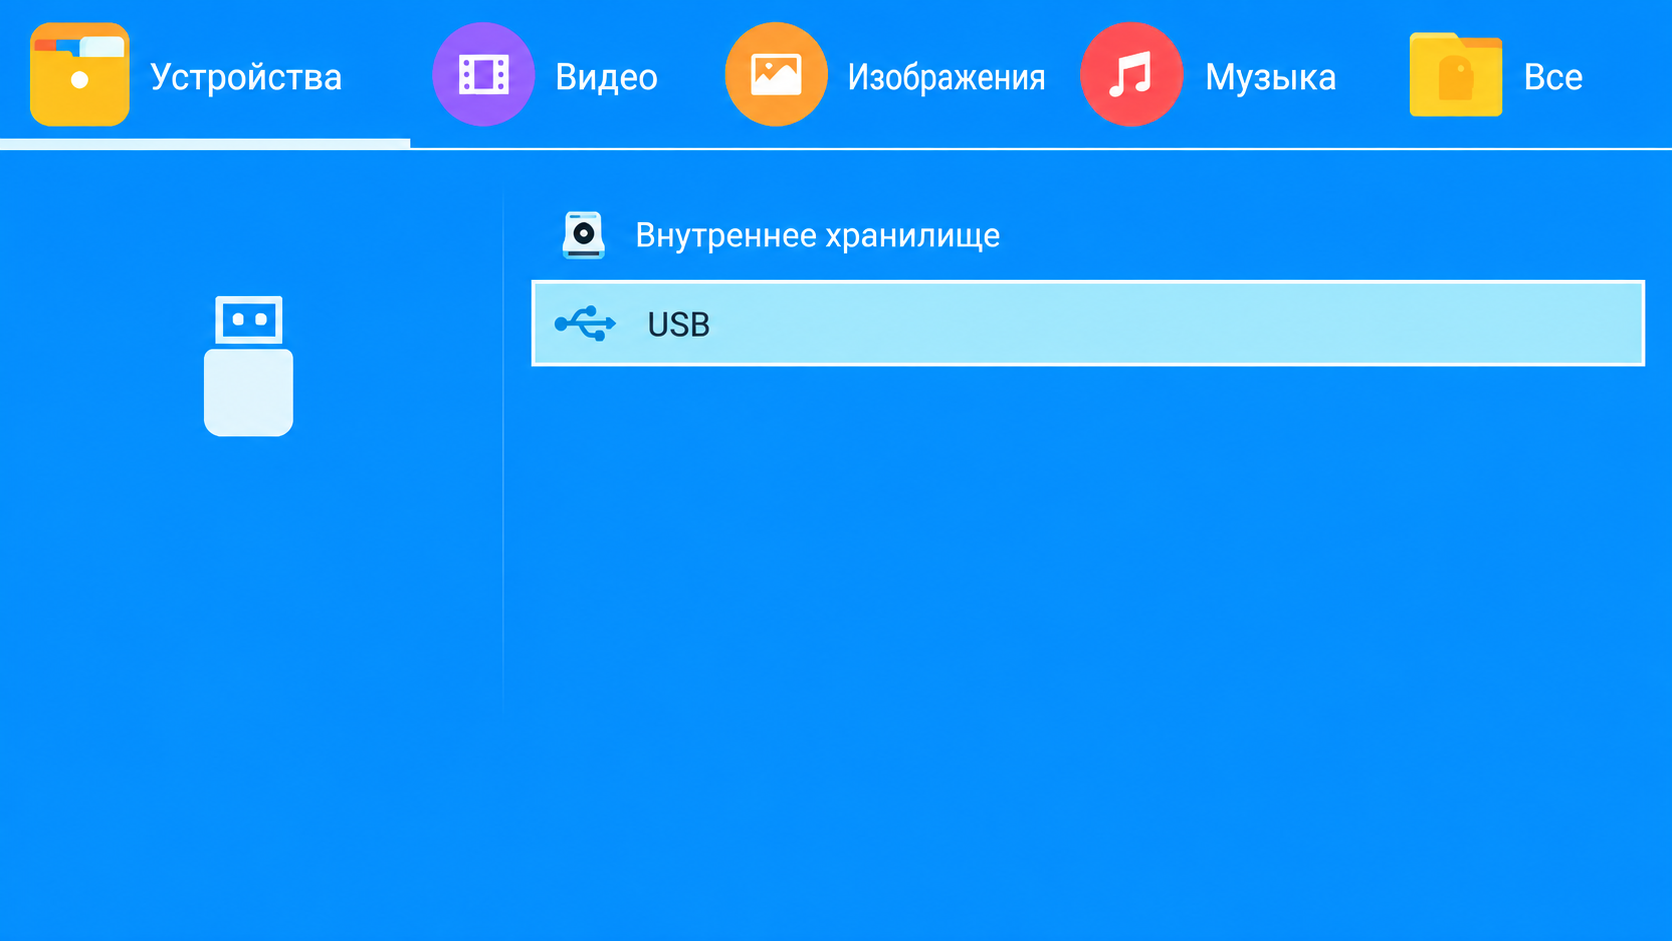Click the yellow Устройства folder icon
Screen dimensions: 1672x941
(x=80, y=74)
